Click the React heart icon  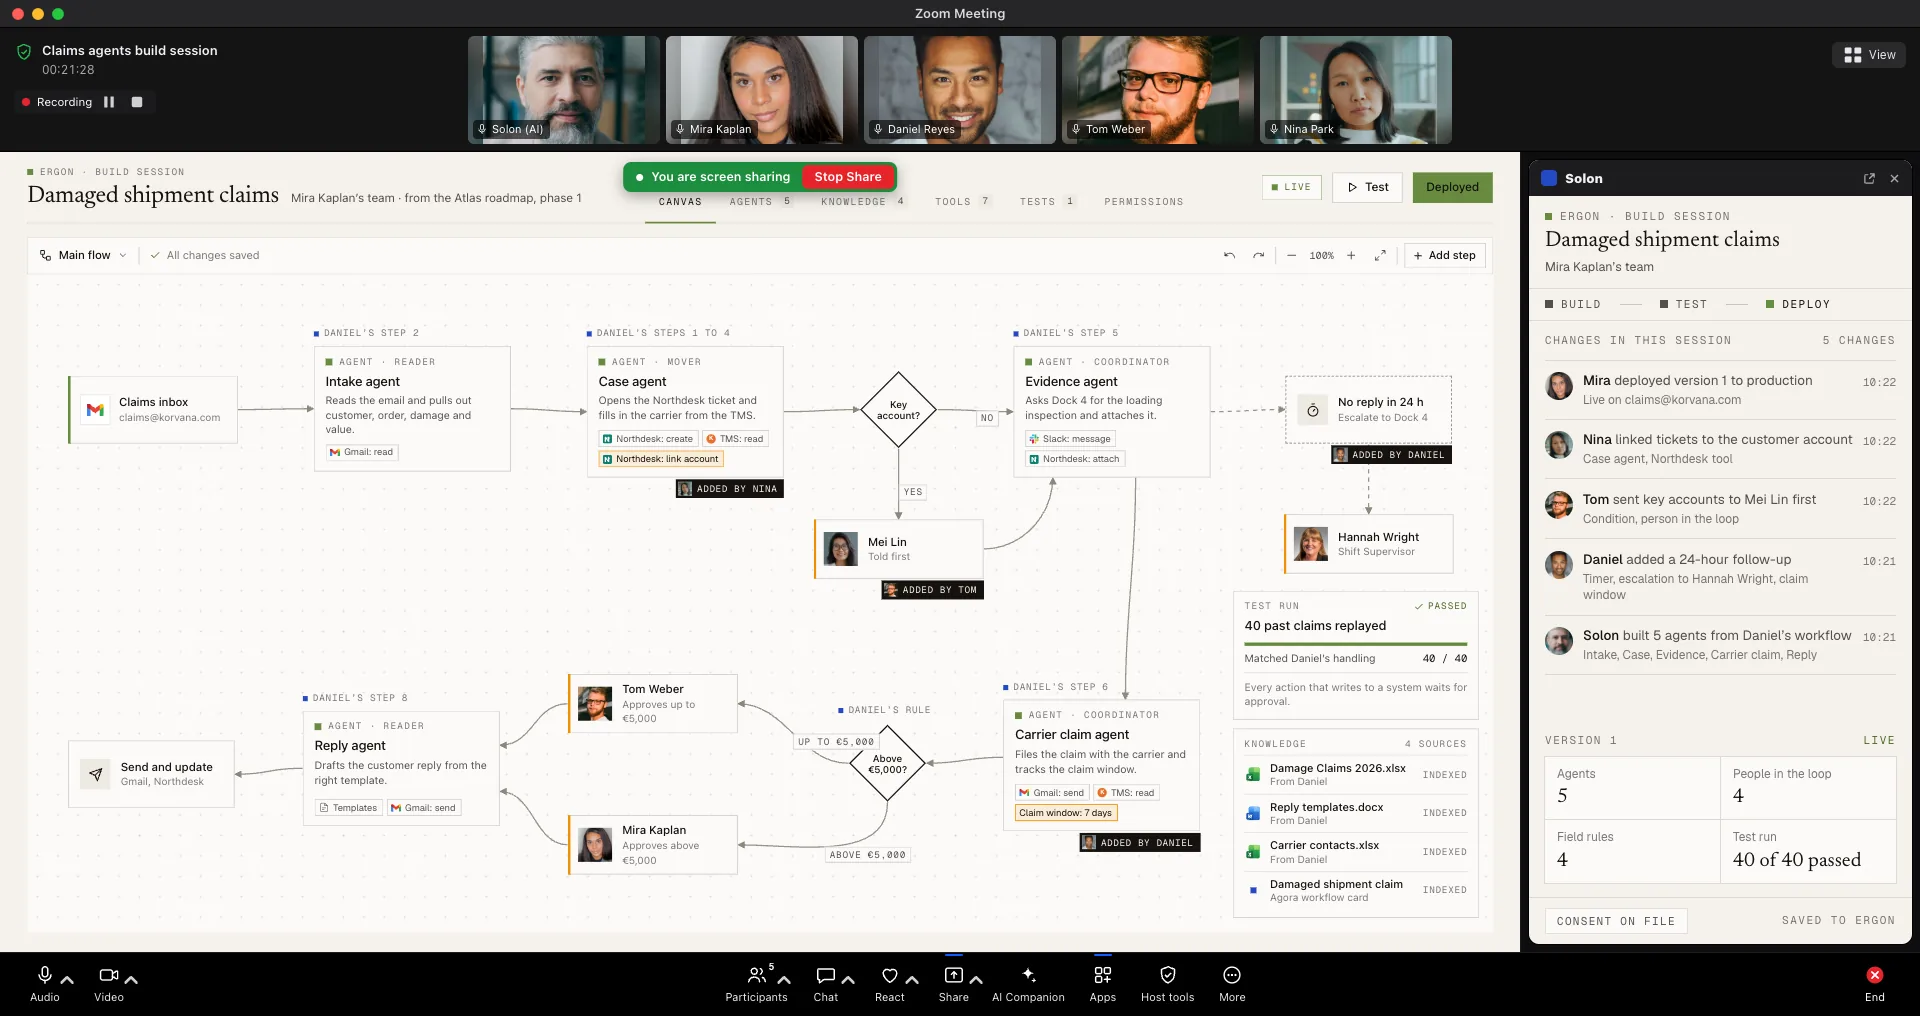[890, 975]
